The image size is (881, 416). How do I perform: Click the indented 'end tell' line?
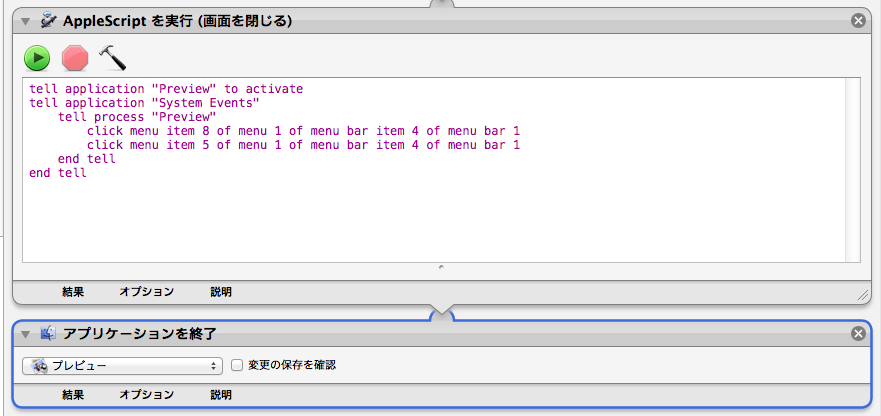click(87, 159)
